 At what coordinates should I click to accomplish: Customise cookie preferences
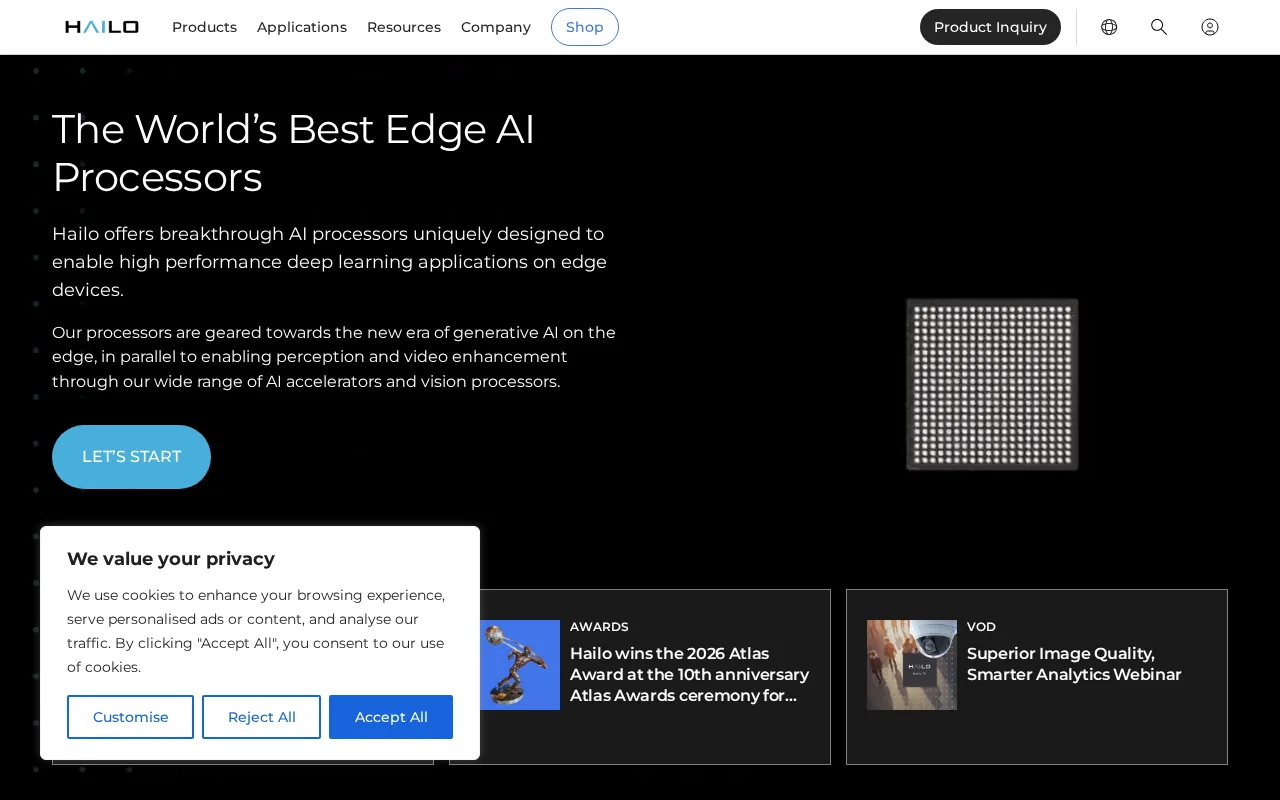click(130, 717)
